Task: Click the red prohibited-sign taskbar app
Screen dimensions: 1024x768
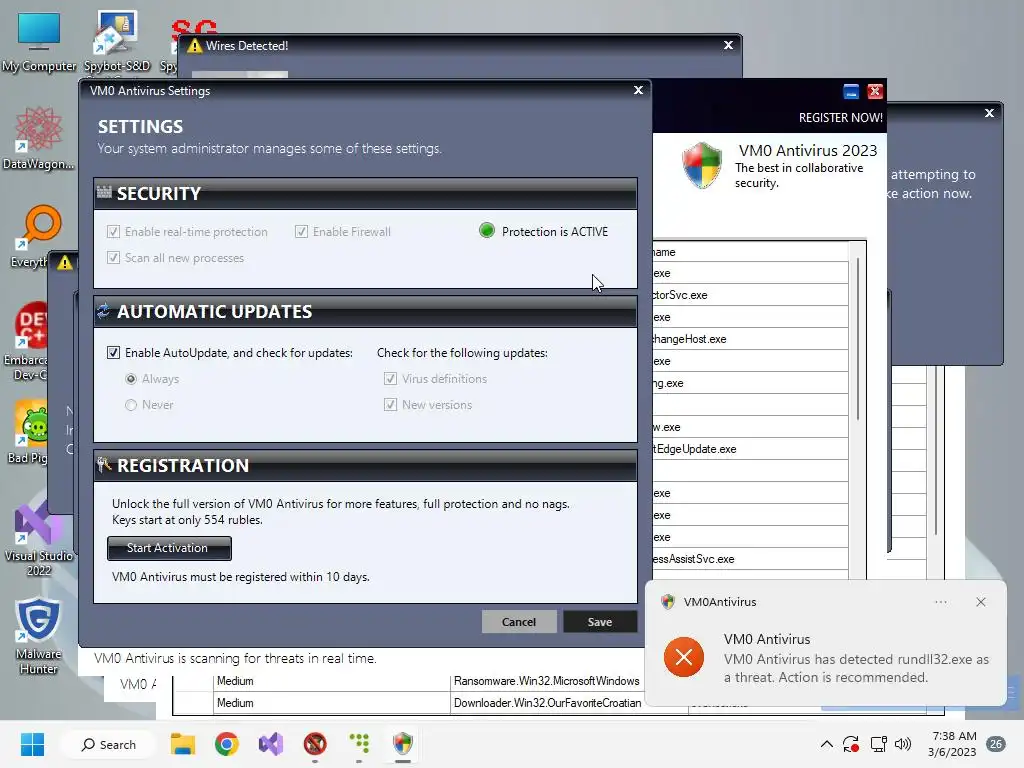Action: point(315,744)
